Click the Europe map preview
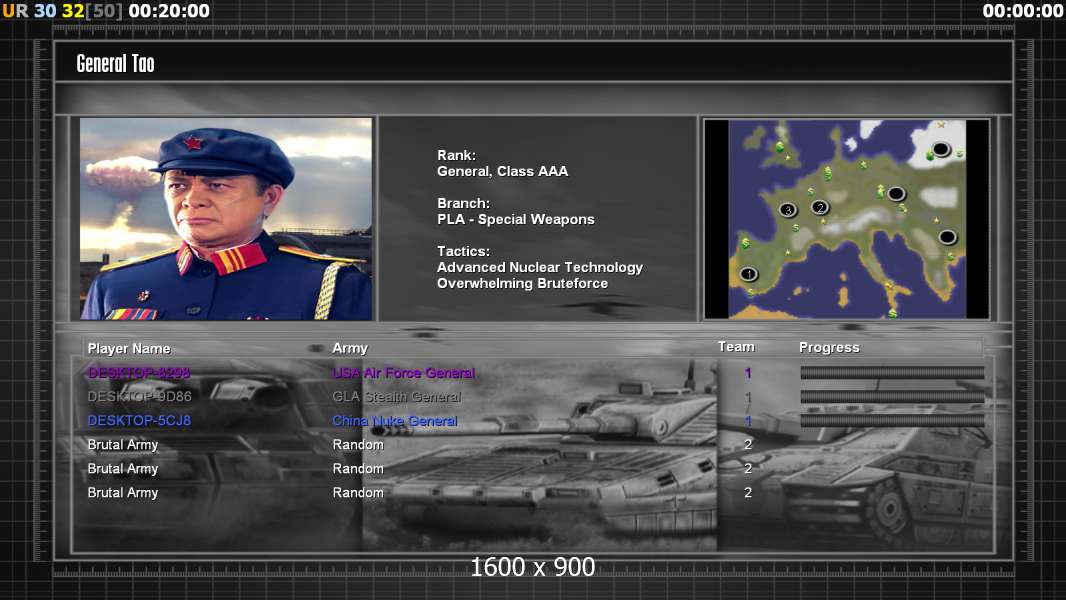This screenshot has width=1066, height=600. point(846,219)
